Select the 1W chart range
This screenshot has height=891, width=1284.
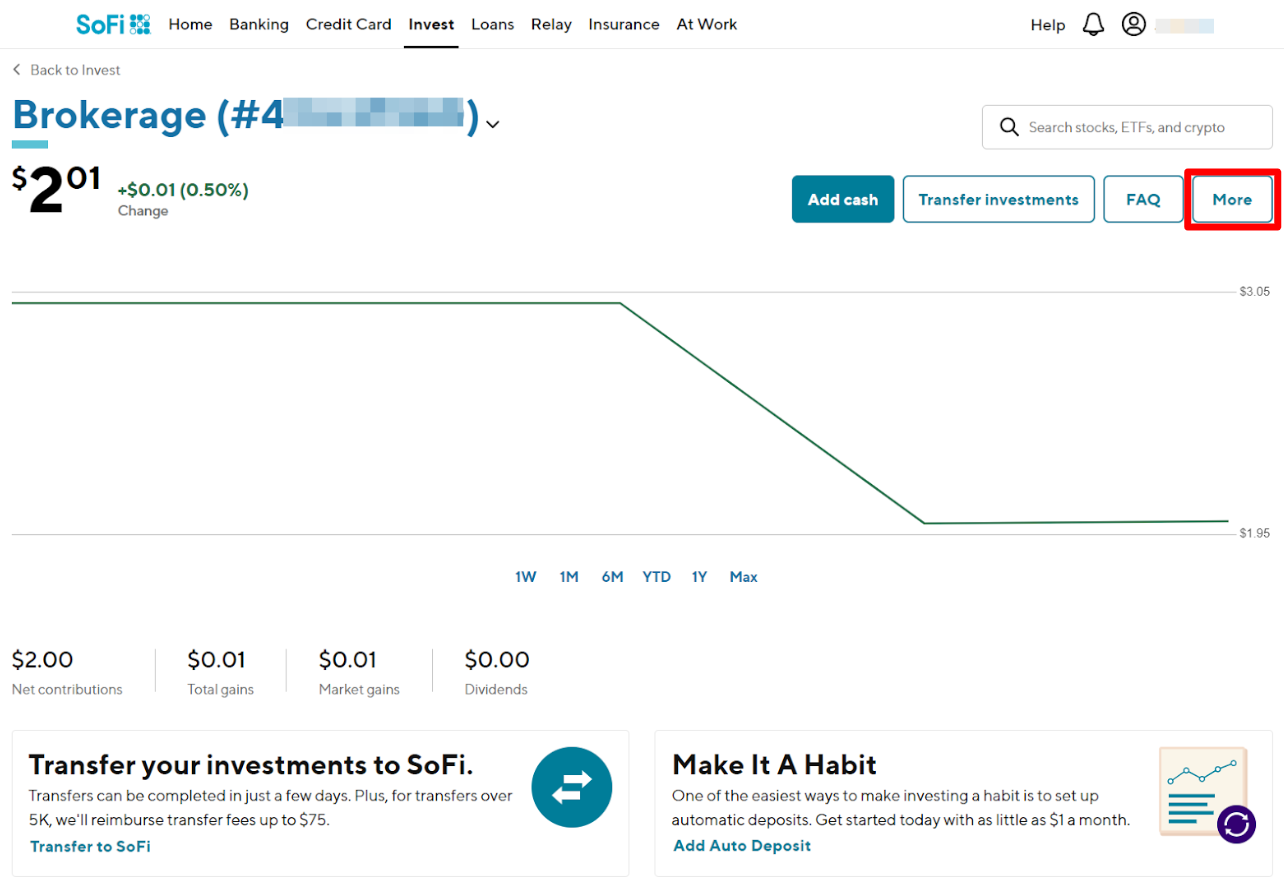(x=526, y=577)
